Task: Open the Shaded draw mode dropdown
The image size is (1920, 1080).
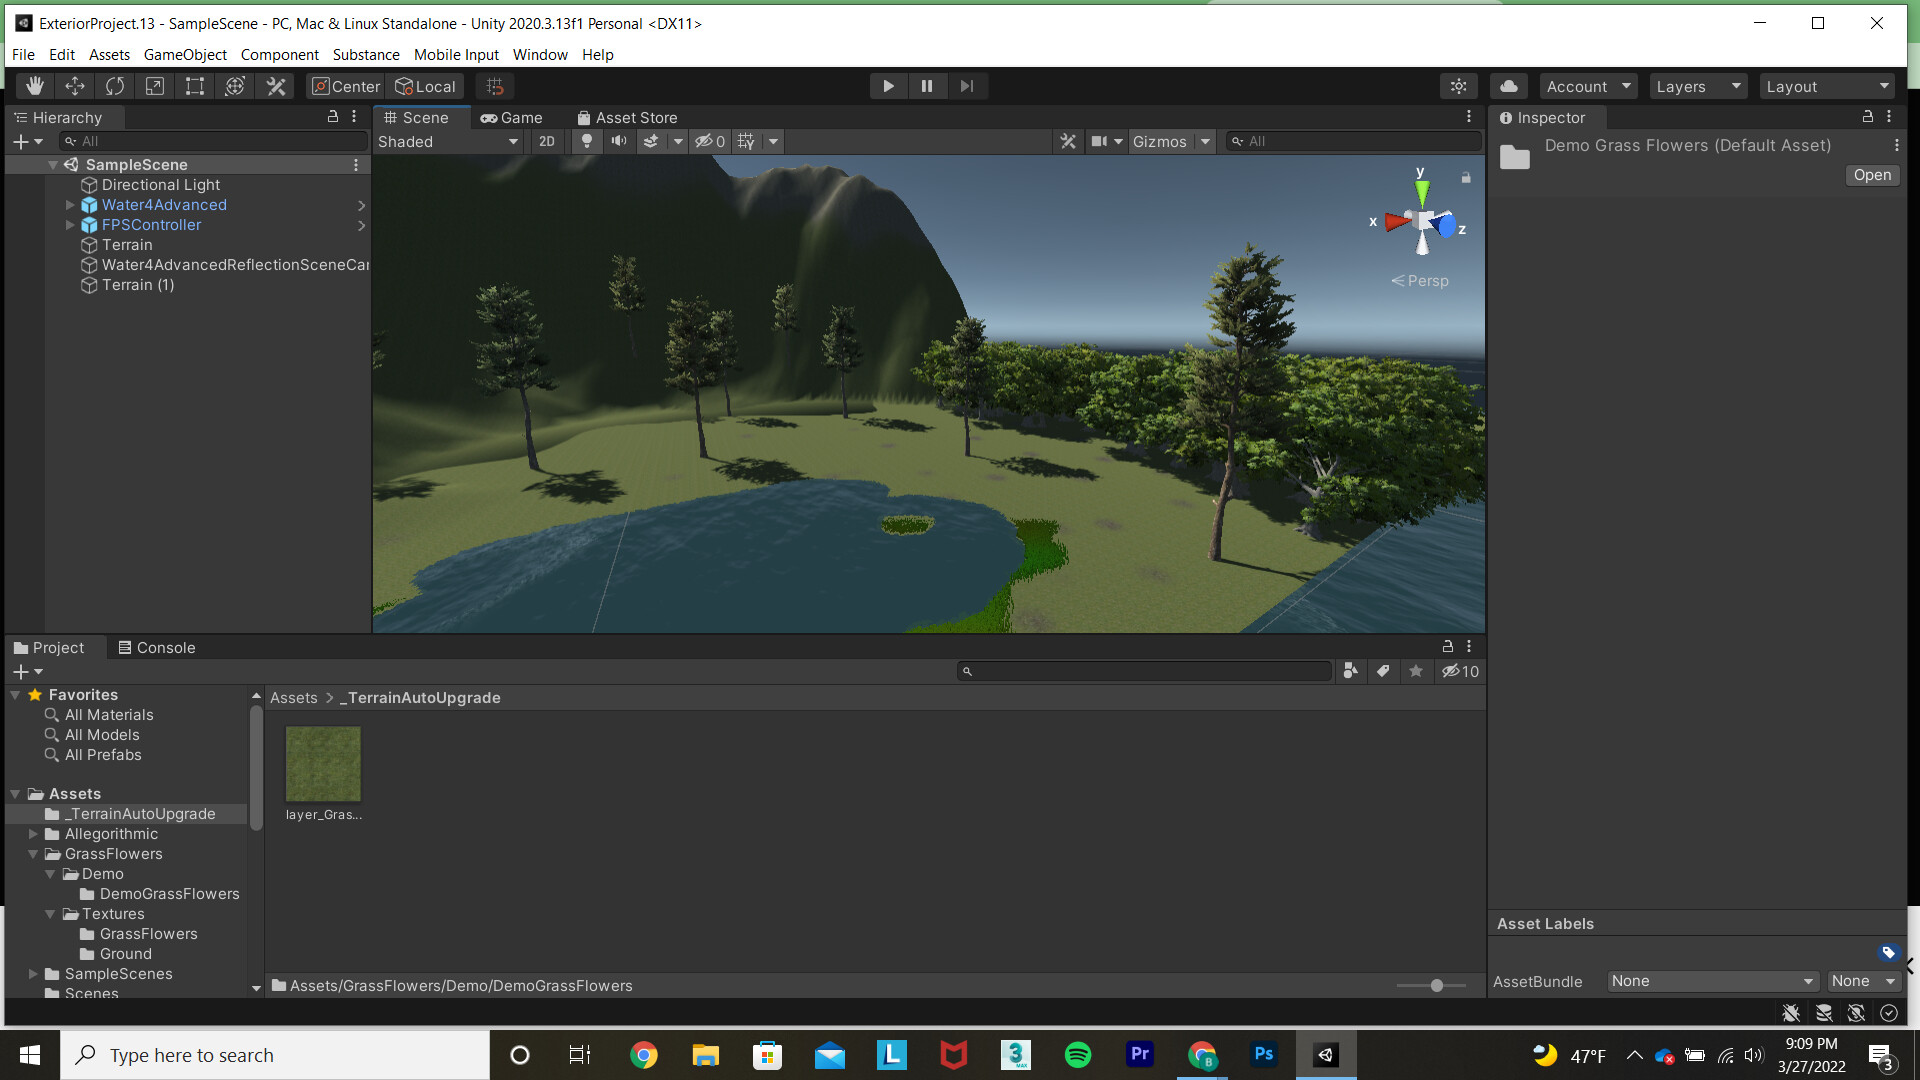Action: click(447, 141)
